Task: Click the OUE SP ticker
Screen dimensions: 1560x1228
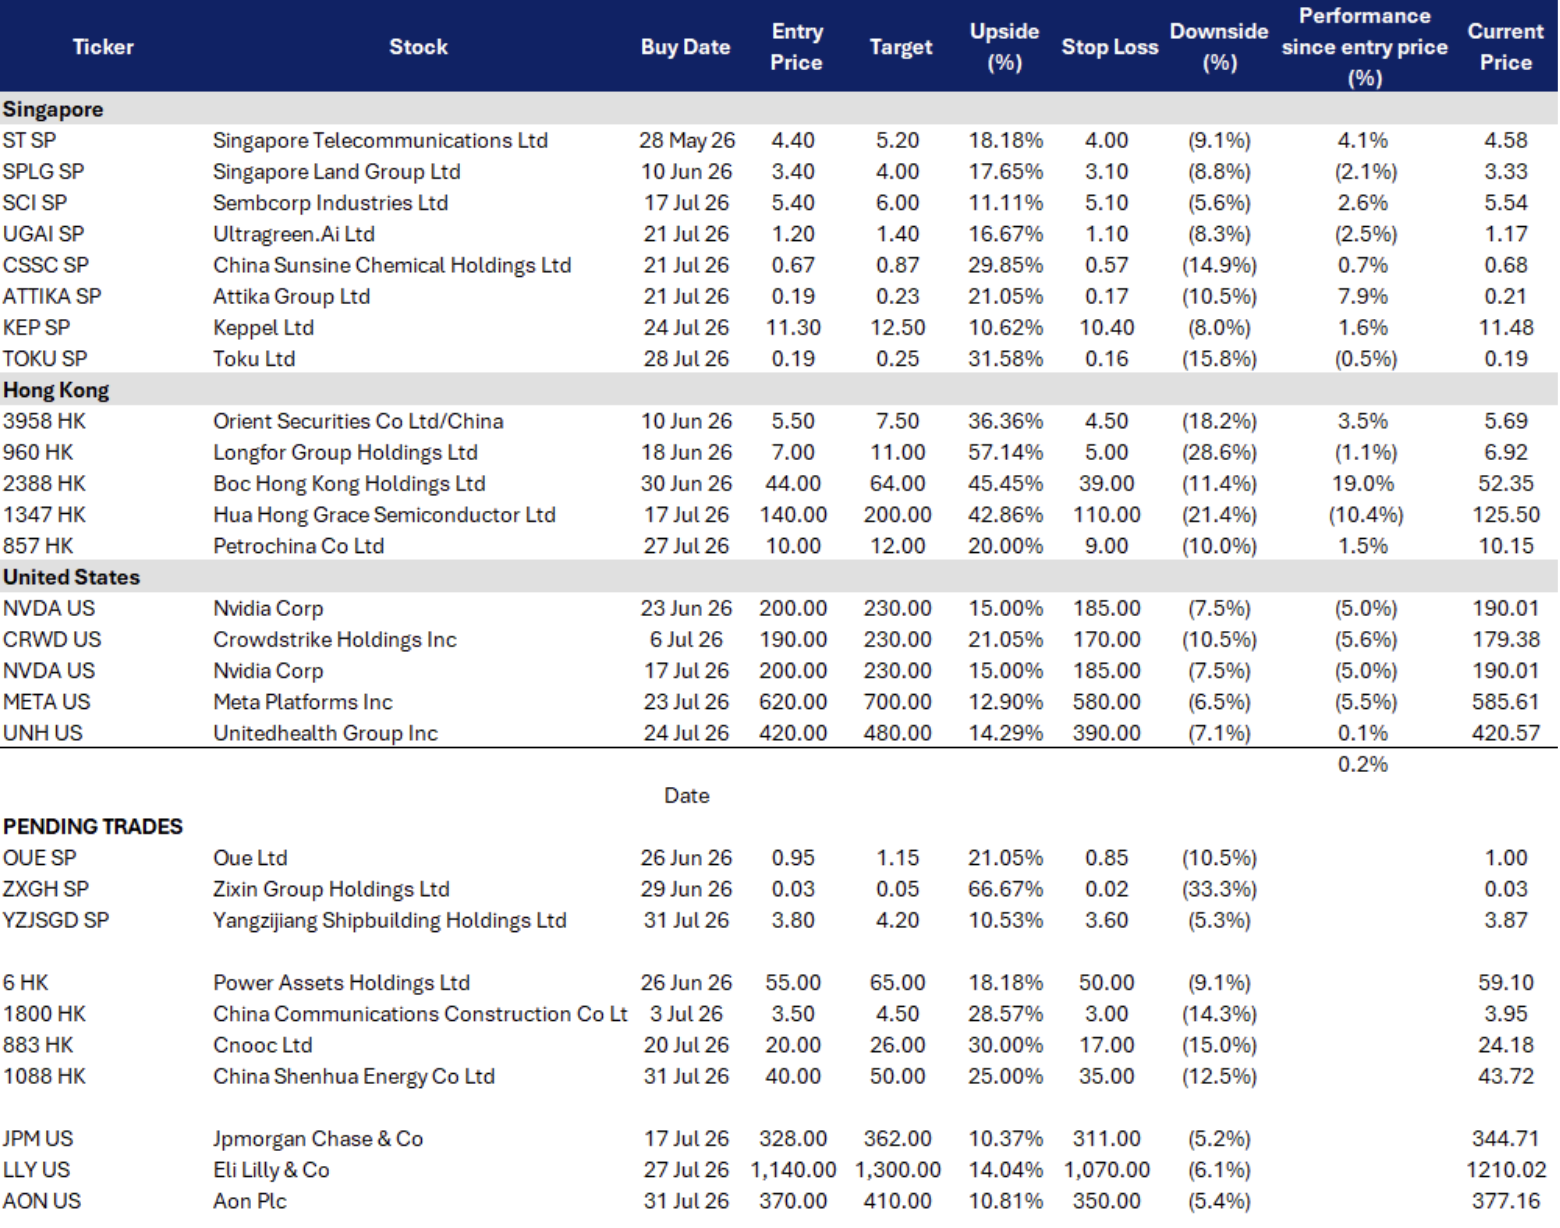Action: [x=40, y=857]
